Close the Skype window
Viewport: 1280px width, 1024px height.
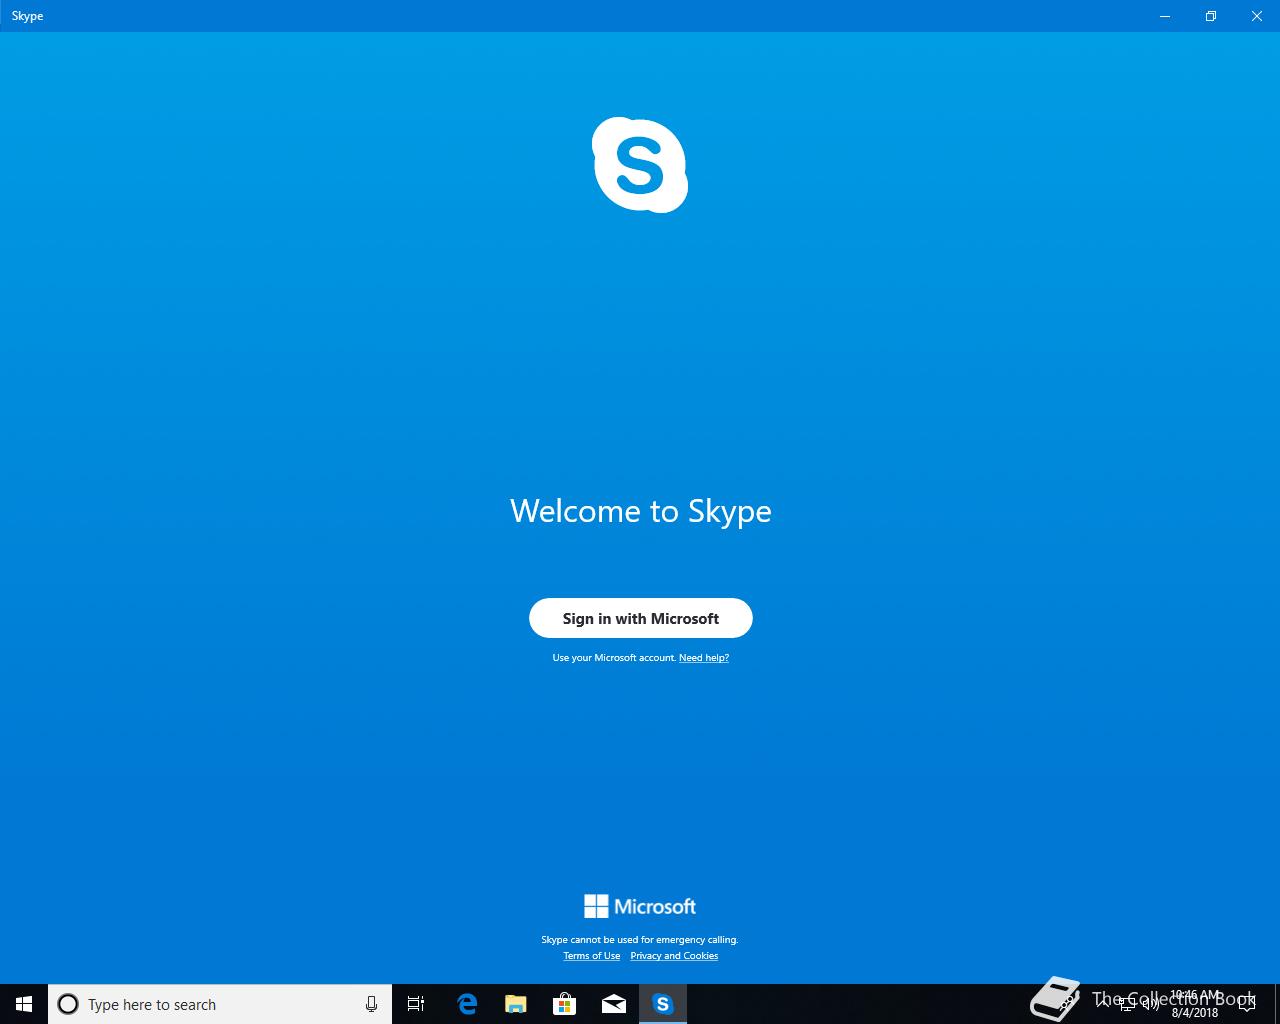(x=1257, y=16)
